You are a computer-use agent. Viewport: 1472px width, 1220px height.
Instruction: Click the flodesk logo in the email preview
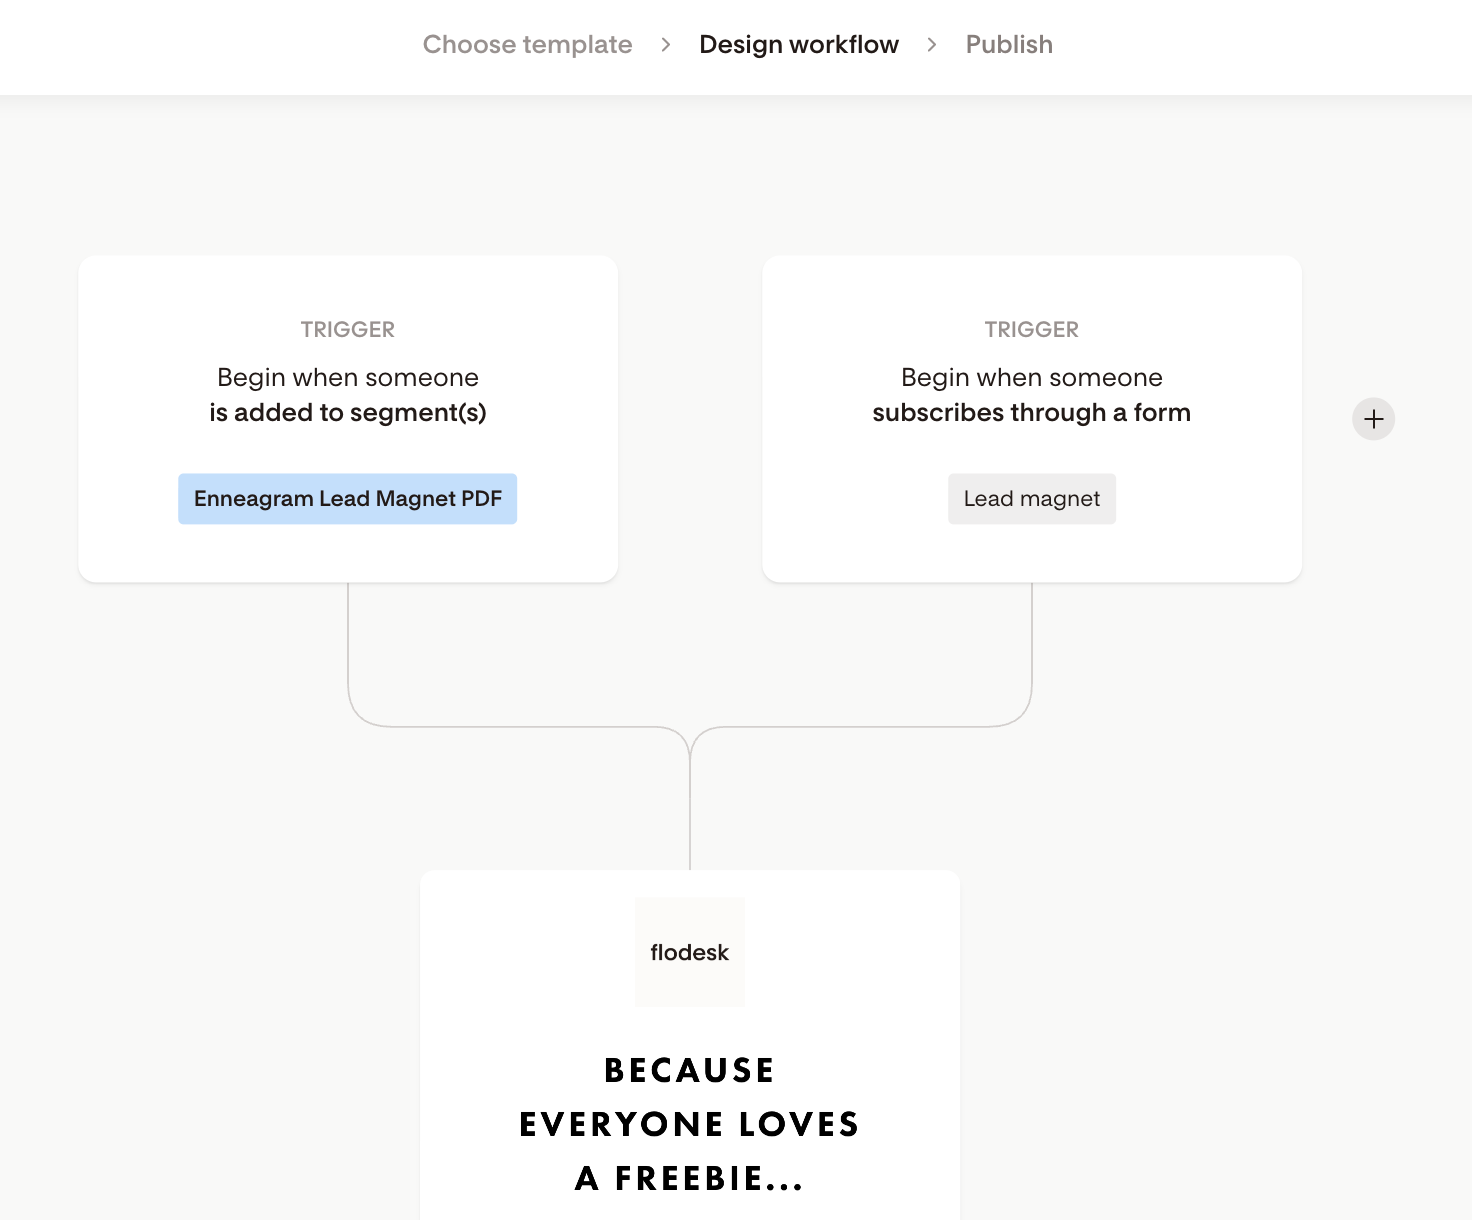click(x=690, y=952)
